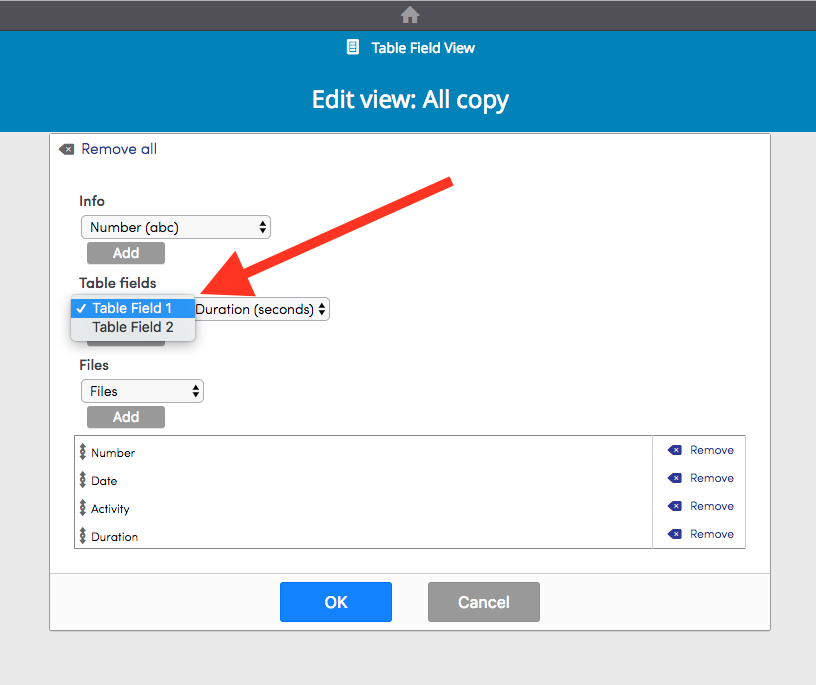The height and width of the screenshot is (685, 816).
Task: Remove the Date field from the list
Action: click(698, 478)
